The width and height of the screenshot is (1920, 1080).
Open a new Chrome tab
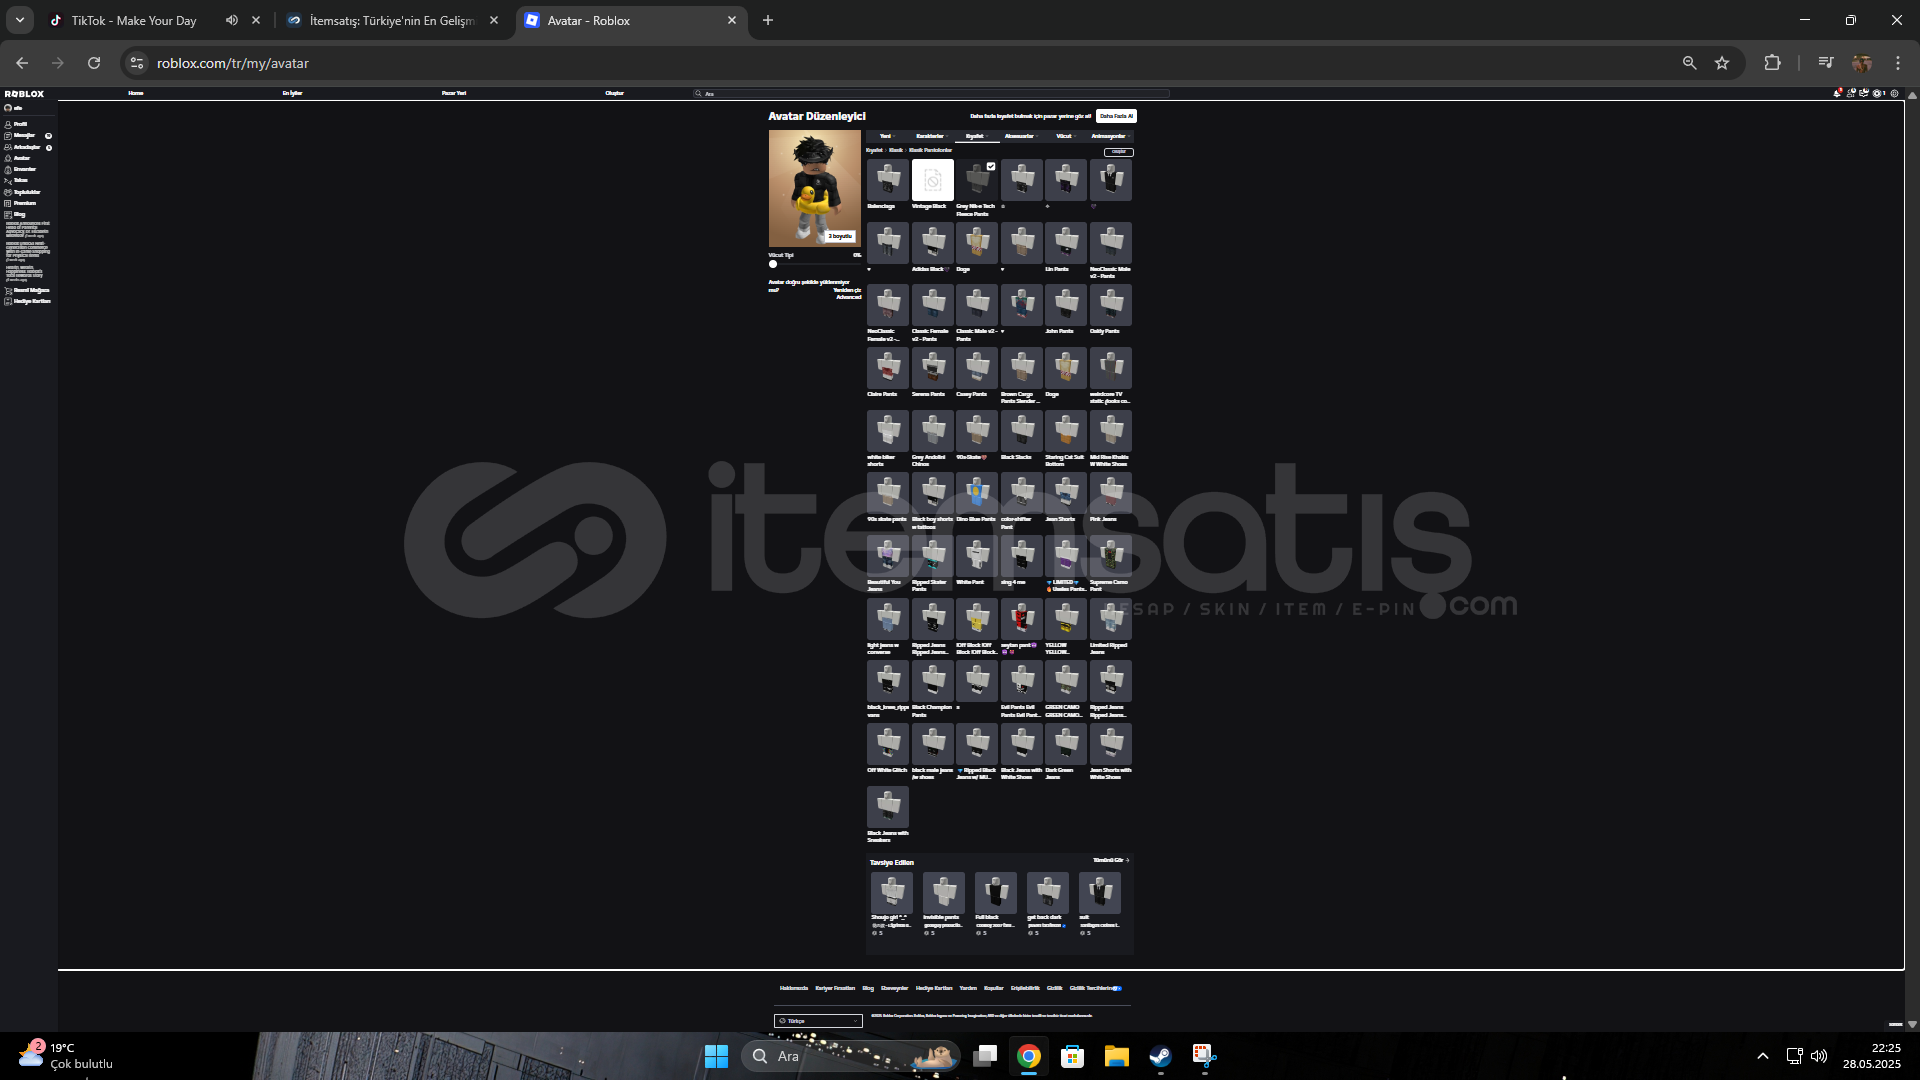[x=768, y=20]
